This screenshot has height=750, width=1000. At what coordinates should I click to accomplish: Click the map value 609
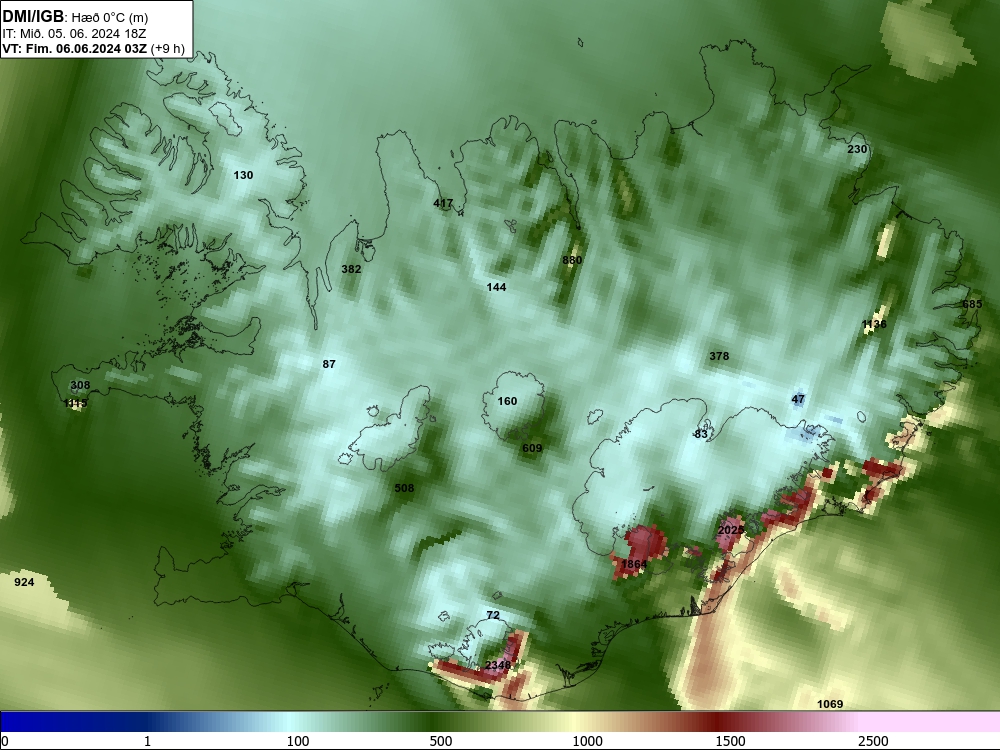[x=532, y=448]
